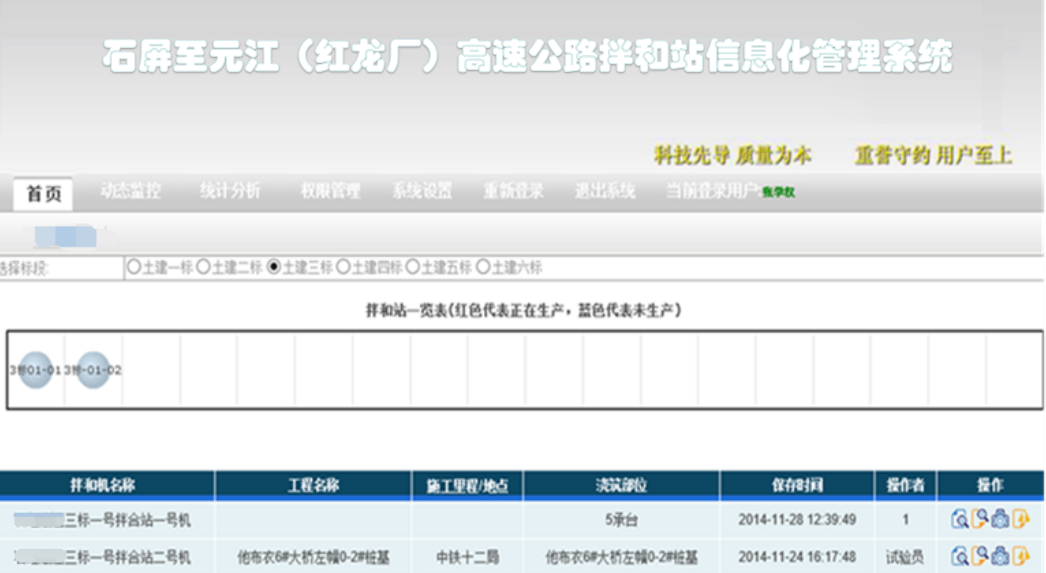Click the 退出系统 link
Viewport: 1046px width, 573px height.
pos(605,191)
